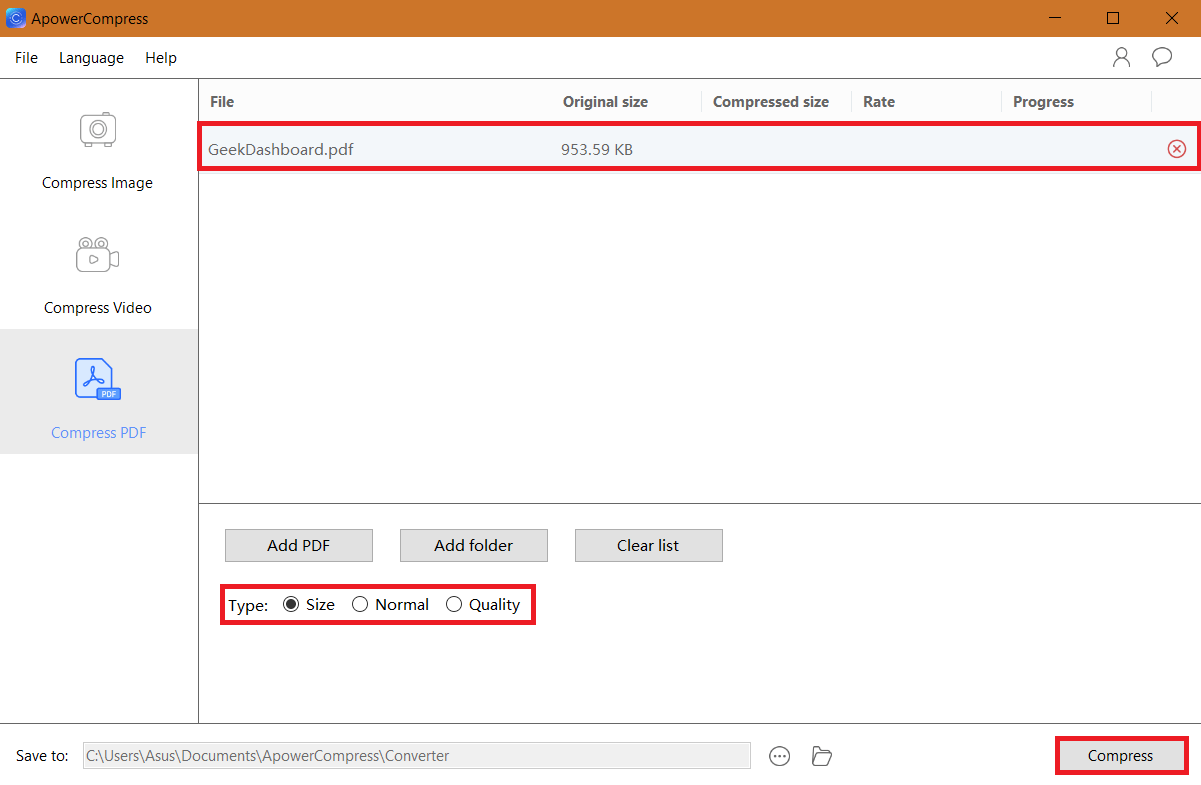Click the ellipsis to change save location
Screen dimensions: 1201x785
[779, 756]
